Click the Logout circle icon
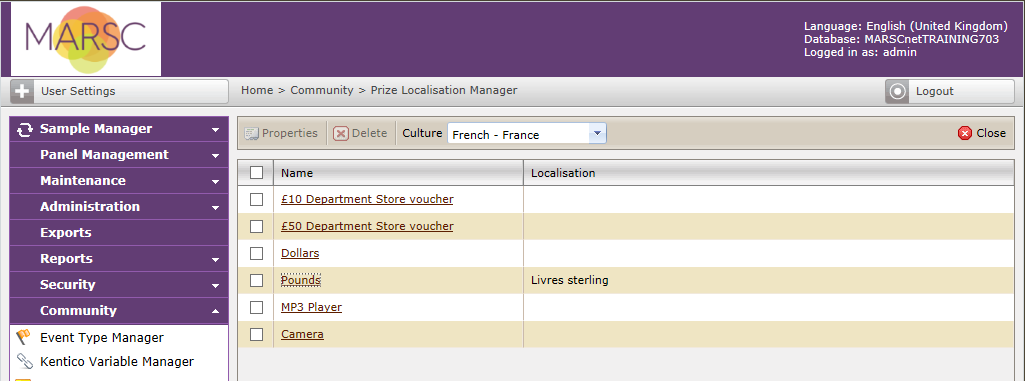 coord(897,91)
